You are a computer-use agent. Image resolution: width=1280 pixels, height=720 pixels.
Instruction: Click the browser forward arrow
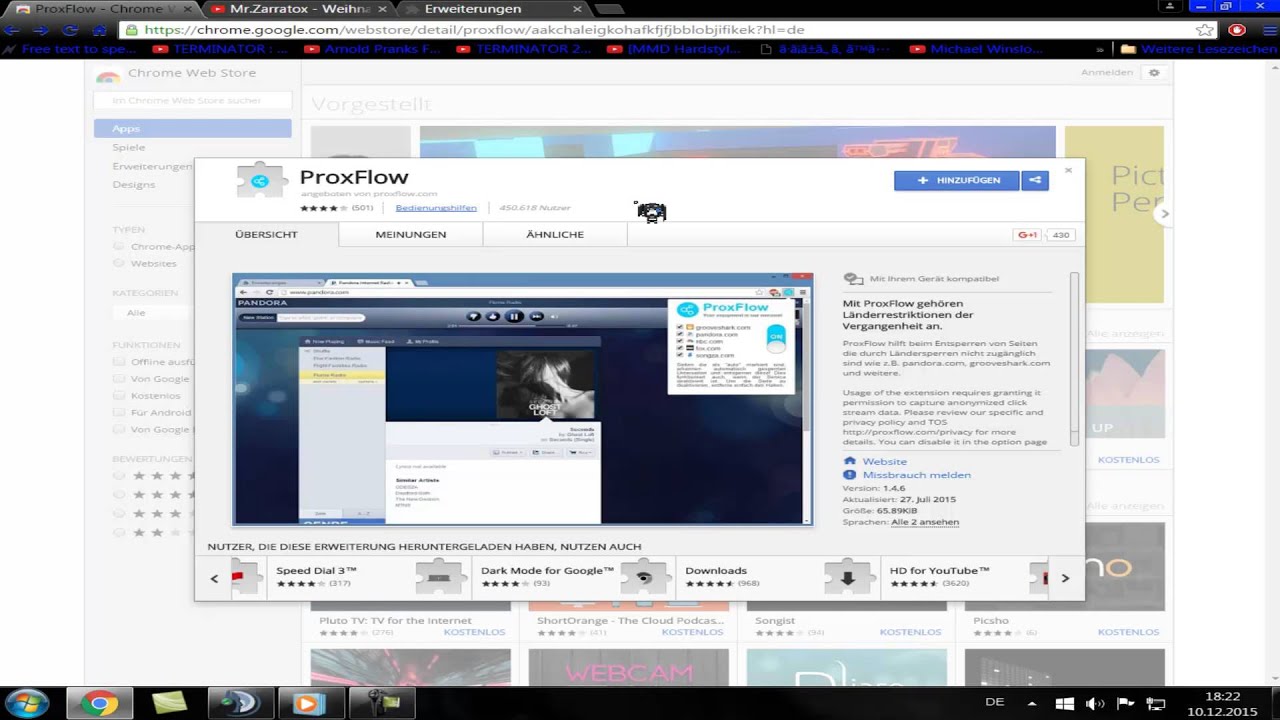click(41, 30)
